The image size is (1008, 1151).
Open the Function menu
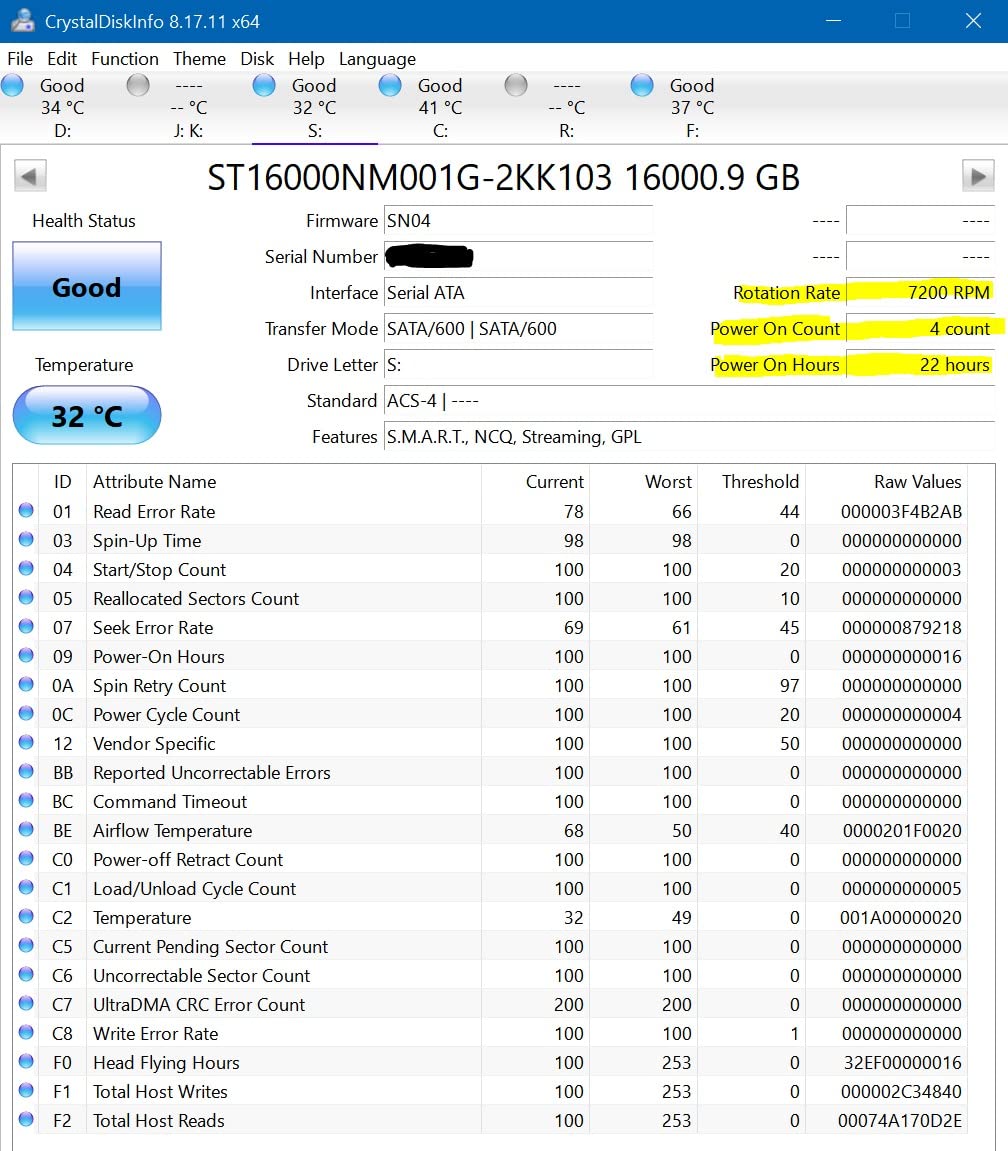125,59
